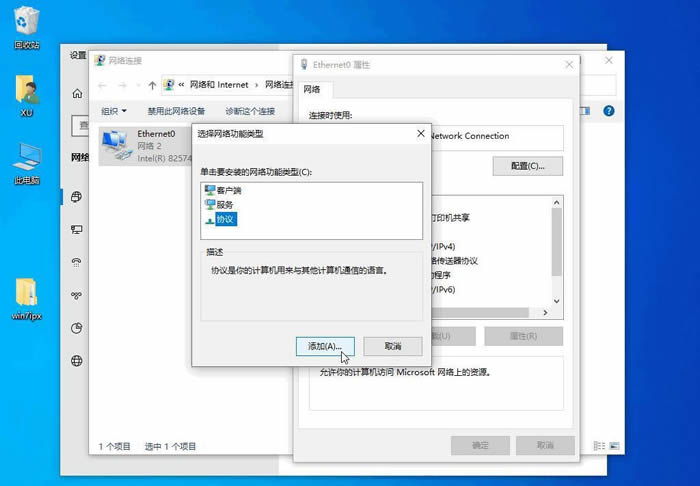Open the win7ipx zip folder
Screen dimensions: 700x486
tap(26, 293)
